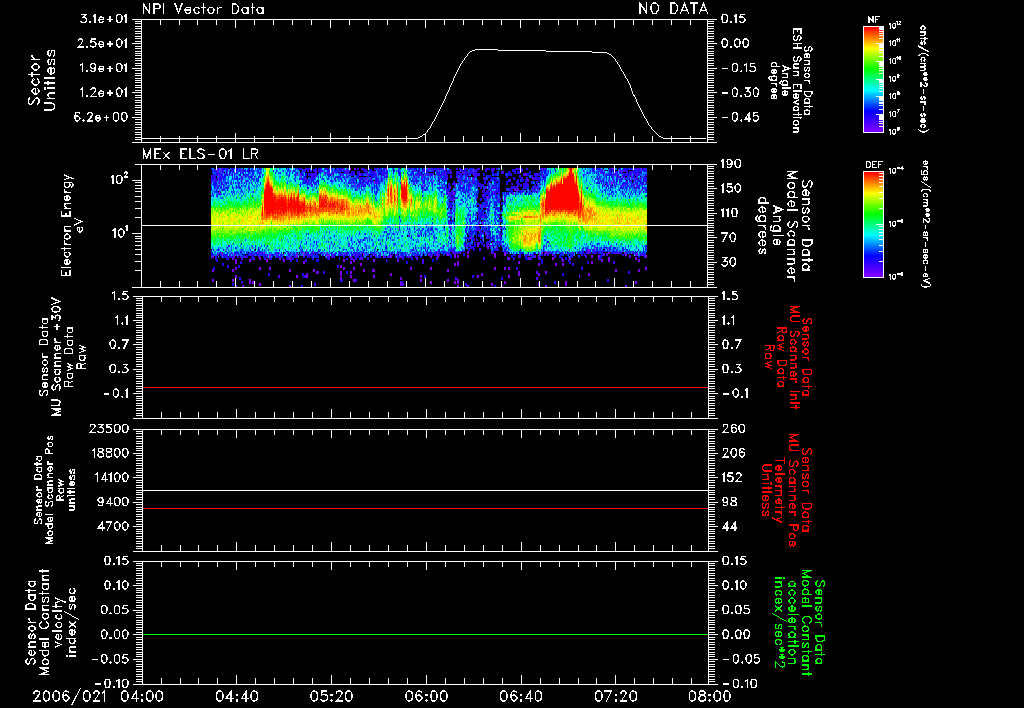Click the NF color scale bar
This screenshot has height=708, width=1024.
point(873,78)
